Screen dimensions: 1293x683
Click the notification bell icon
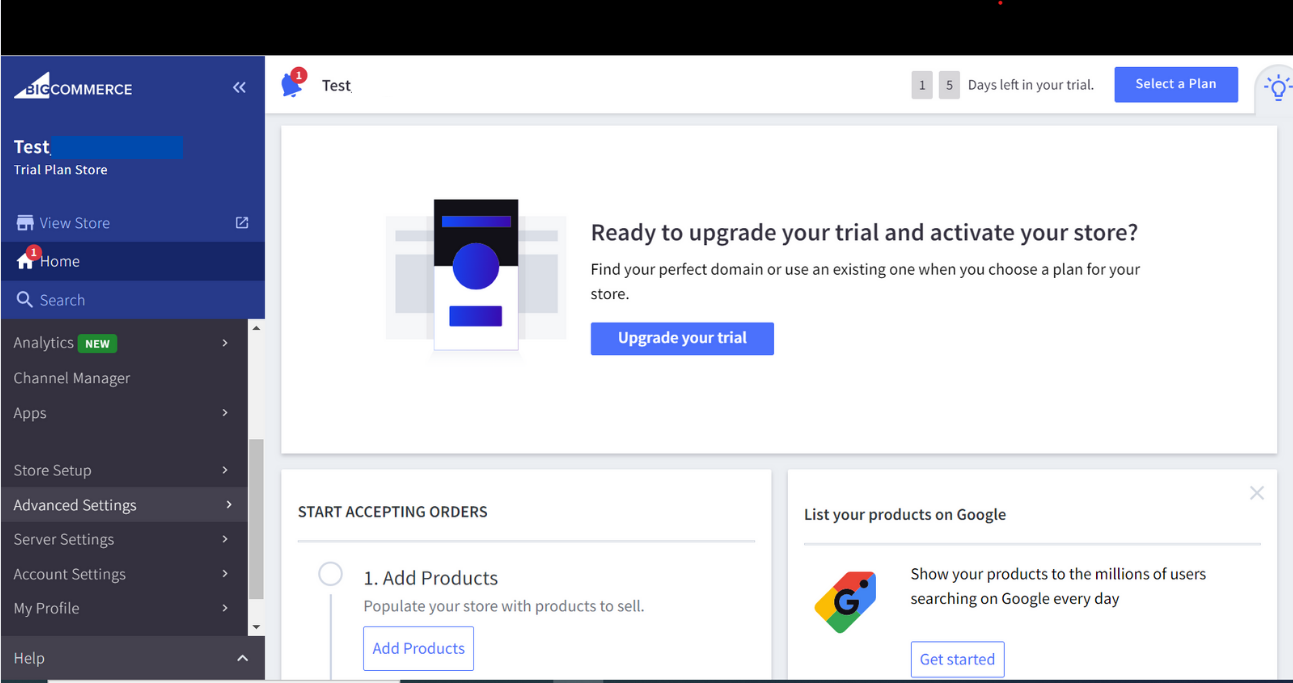[292, 85]
